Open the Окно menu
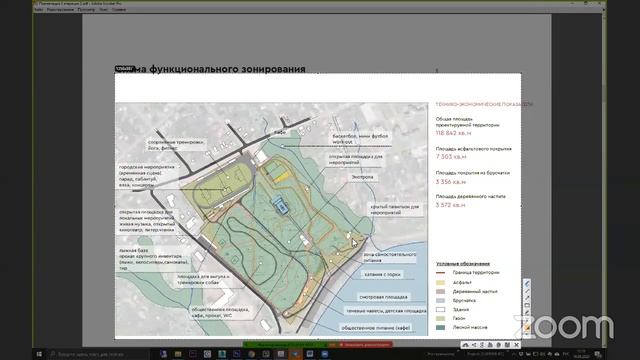The image size is (640, 360). pyautogui.click(x=103, y=9)
